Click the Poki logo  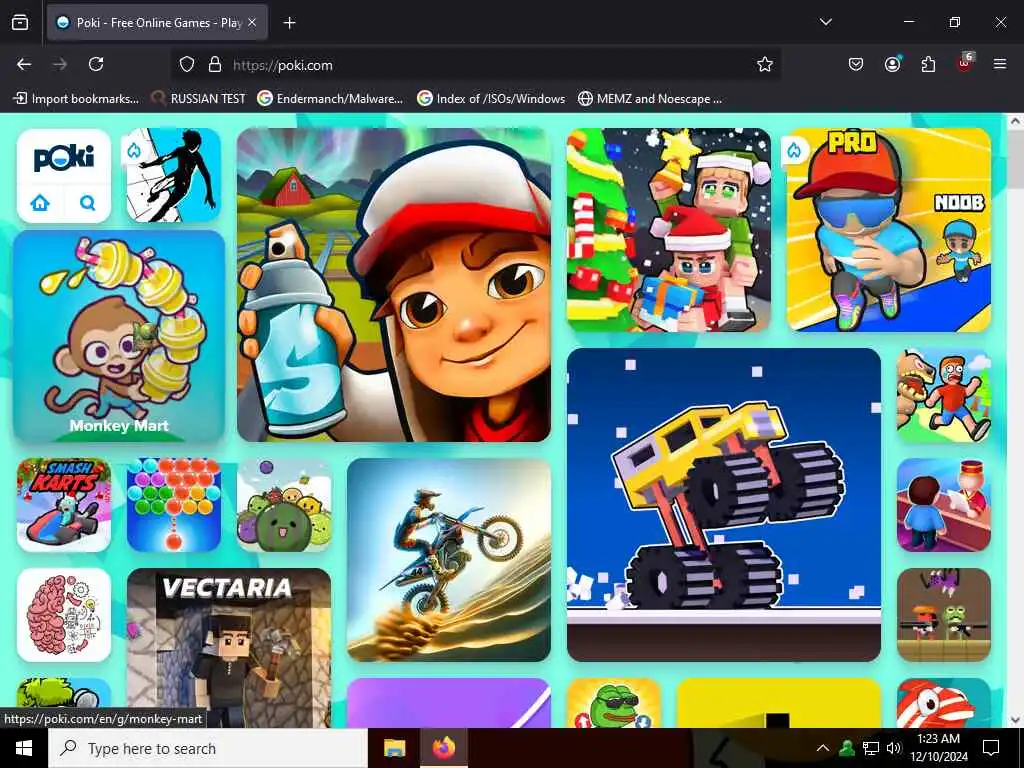pos(64,157)
